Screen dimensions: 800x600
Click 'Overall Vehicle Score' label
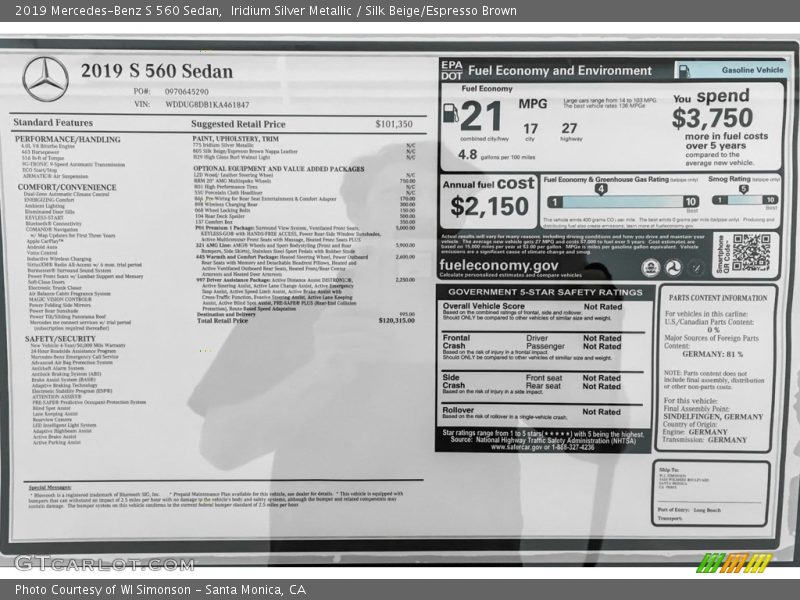483,306
